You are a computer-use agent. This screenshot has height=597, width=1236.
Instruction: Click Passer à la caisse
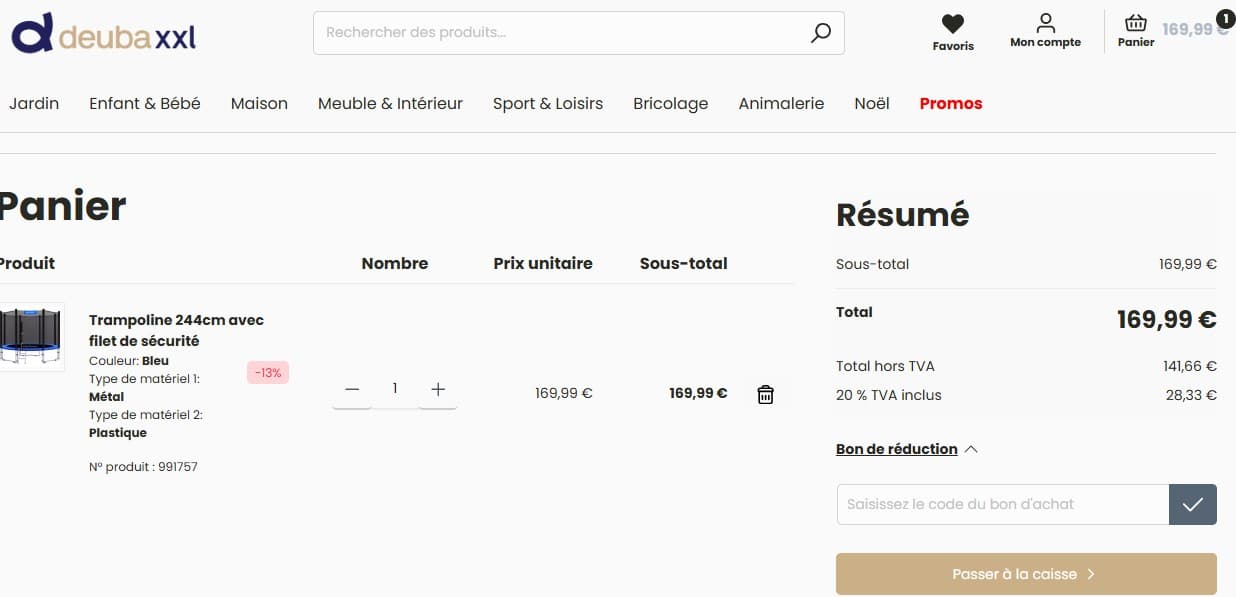(1026, 573)
